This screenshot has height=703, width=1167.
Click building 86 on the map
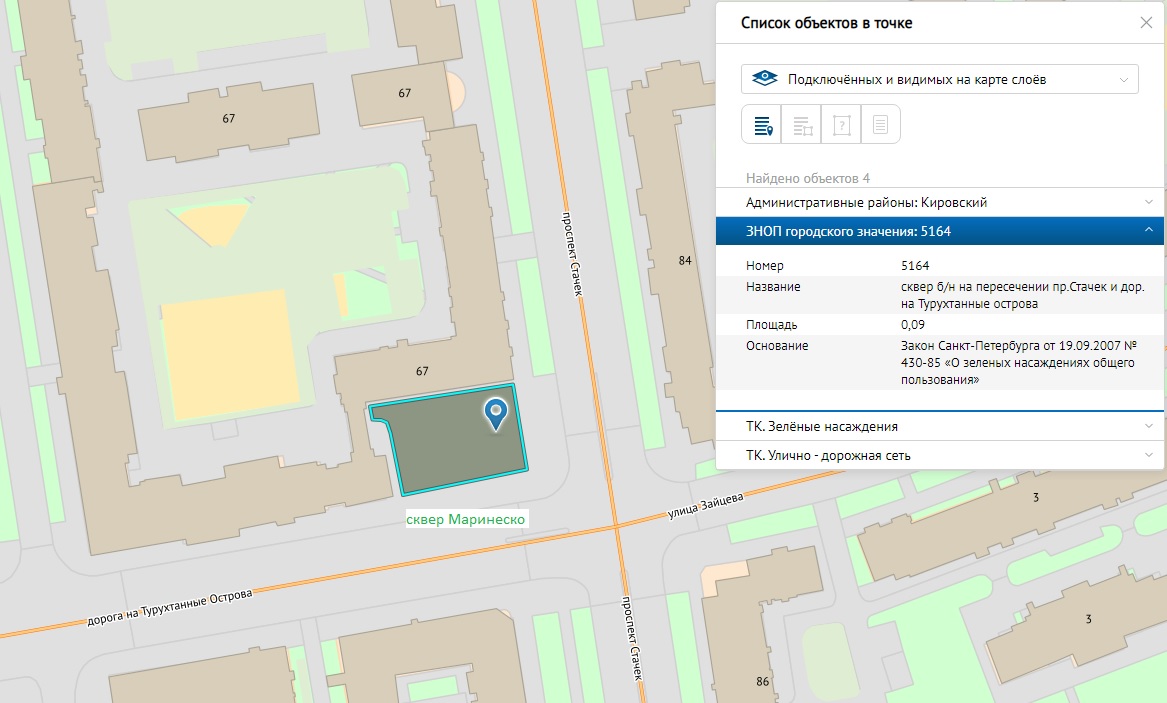763,681
